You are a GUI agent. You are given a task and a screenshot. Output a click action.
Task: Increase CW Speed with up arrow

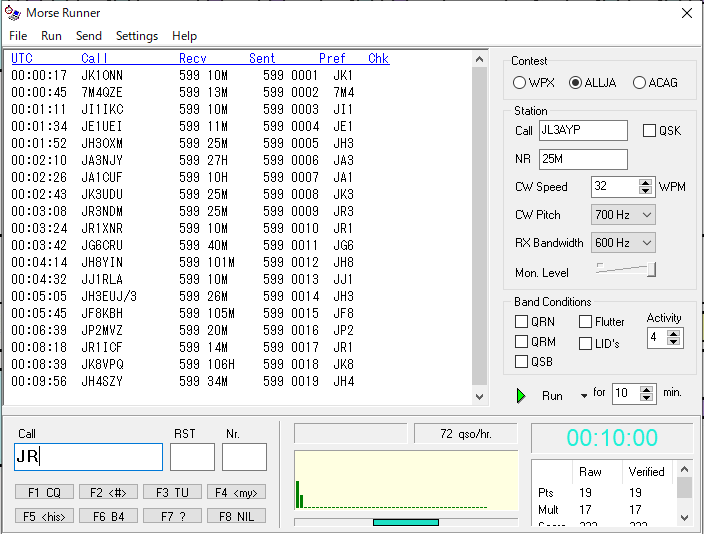(646, 182)
